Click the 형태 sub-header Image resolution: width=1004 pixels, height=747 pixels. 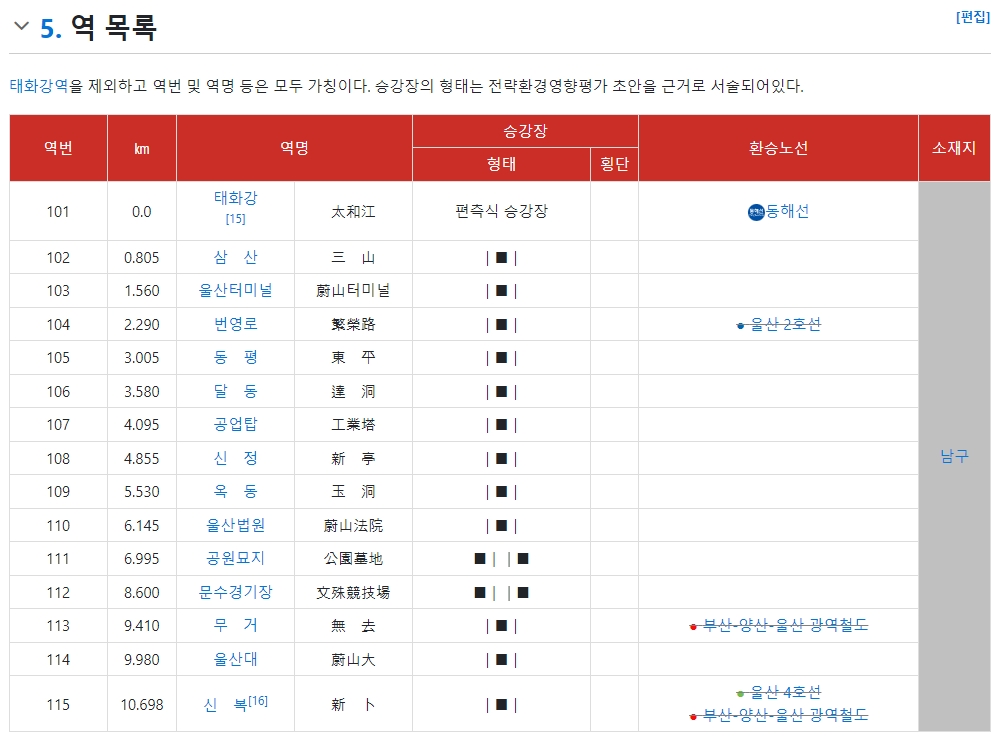pos(501,165)
